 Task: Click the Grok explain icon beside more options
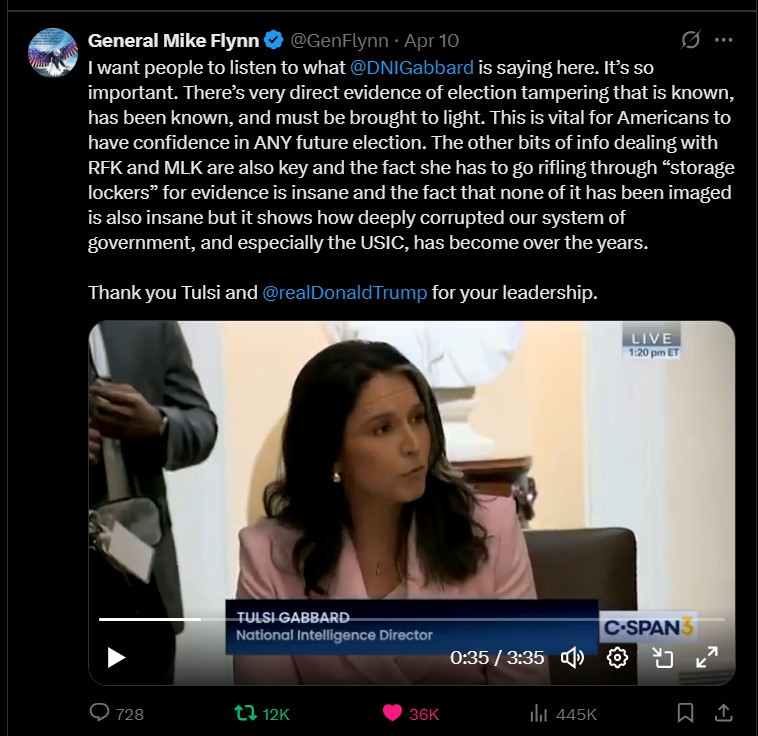(690, 40)
